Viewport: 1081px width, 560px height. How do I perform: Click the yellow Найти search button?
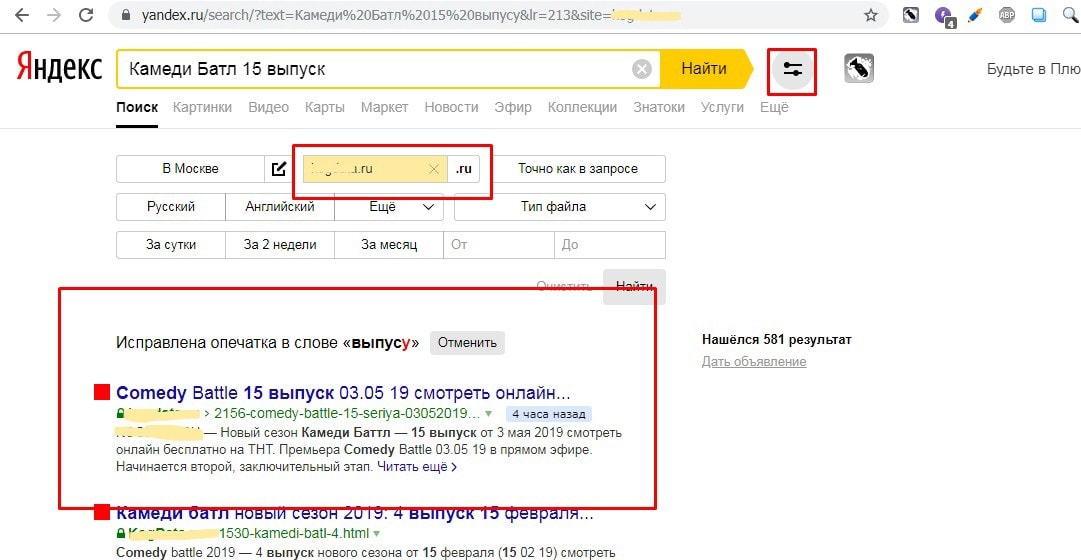point(704,68)
